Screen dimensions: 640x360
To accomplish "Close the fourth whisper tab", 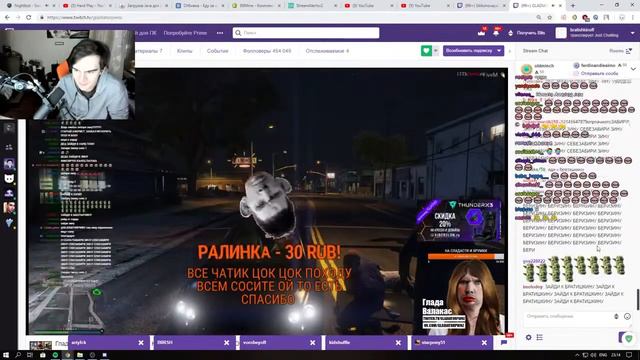I will (x=398, y=343).
